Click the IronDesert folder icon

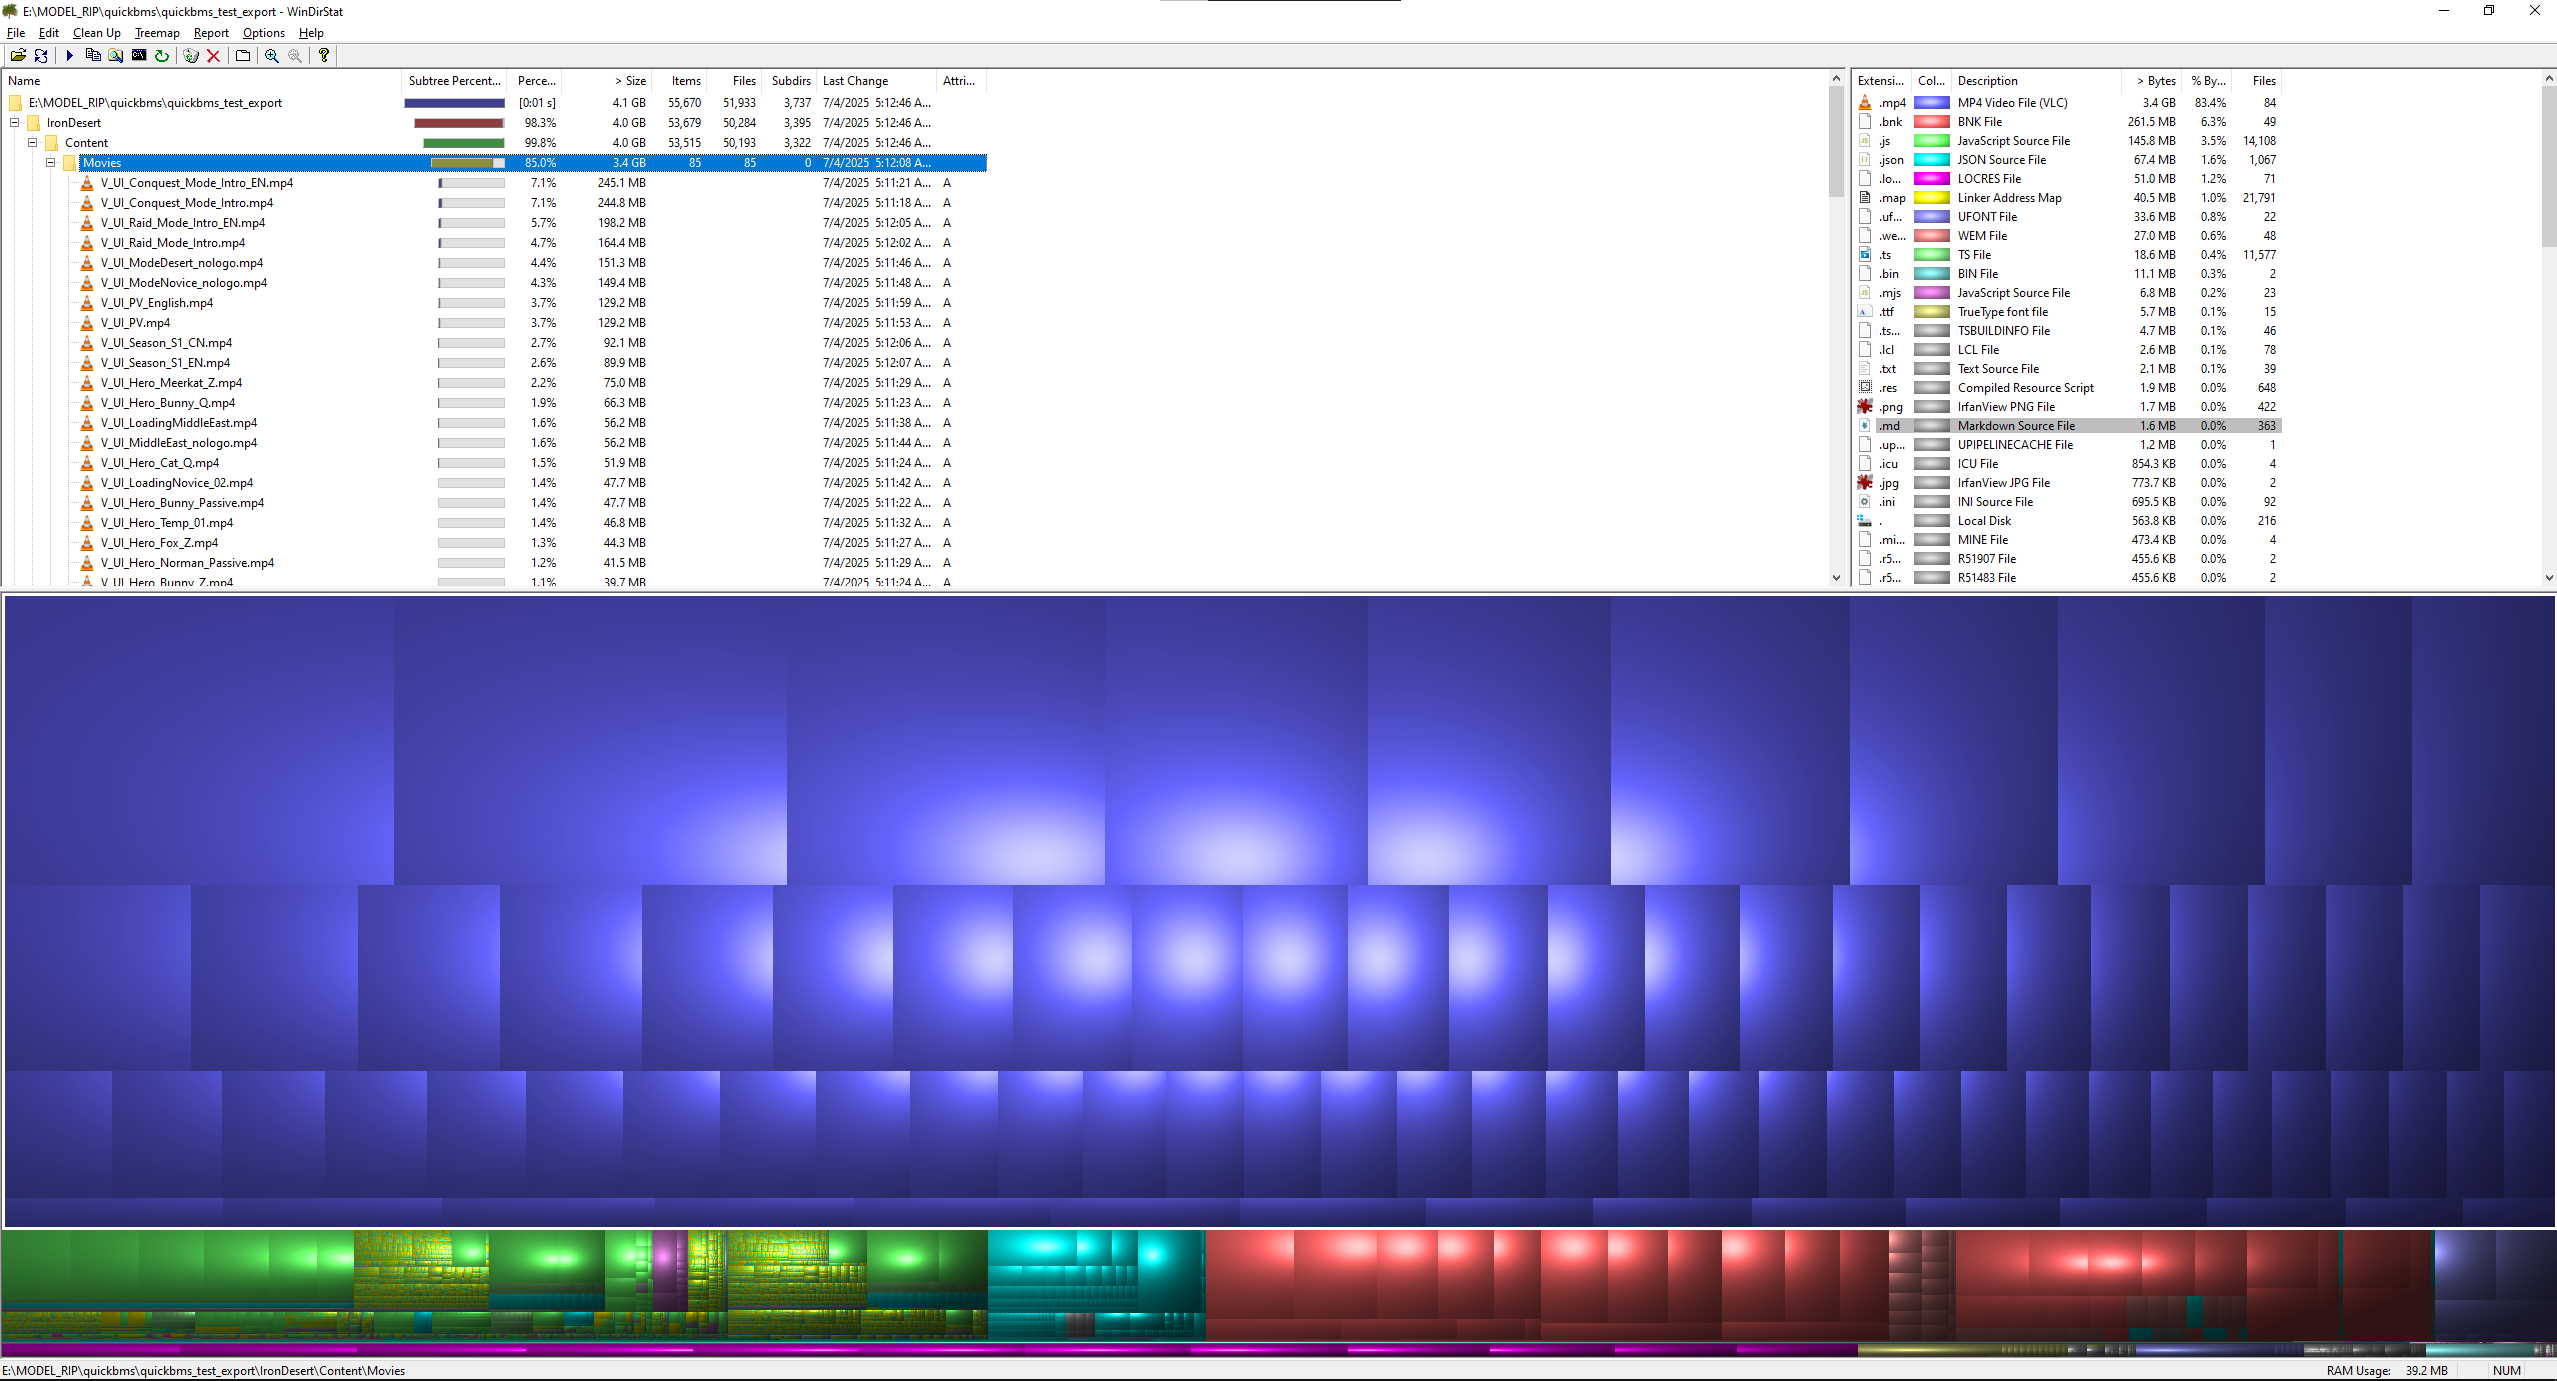tap(34, 123)
